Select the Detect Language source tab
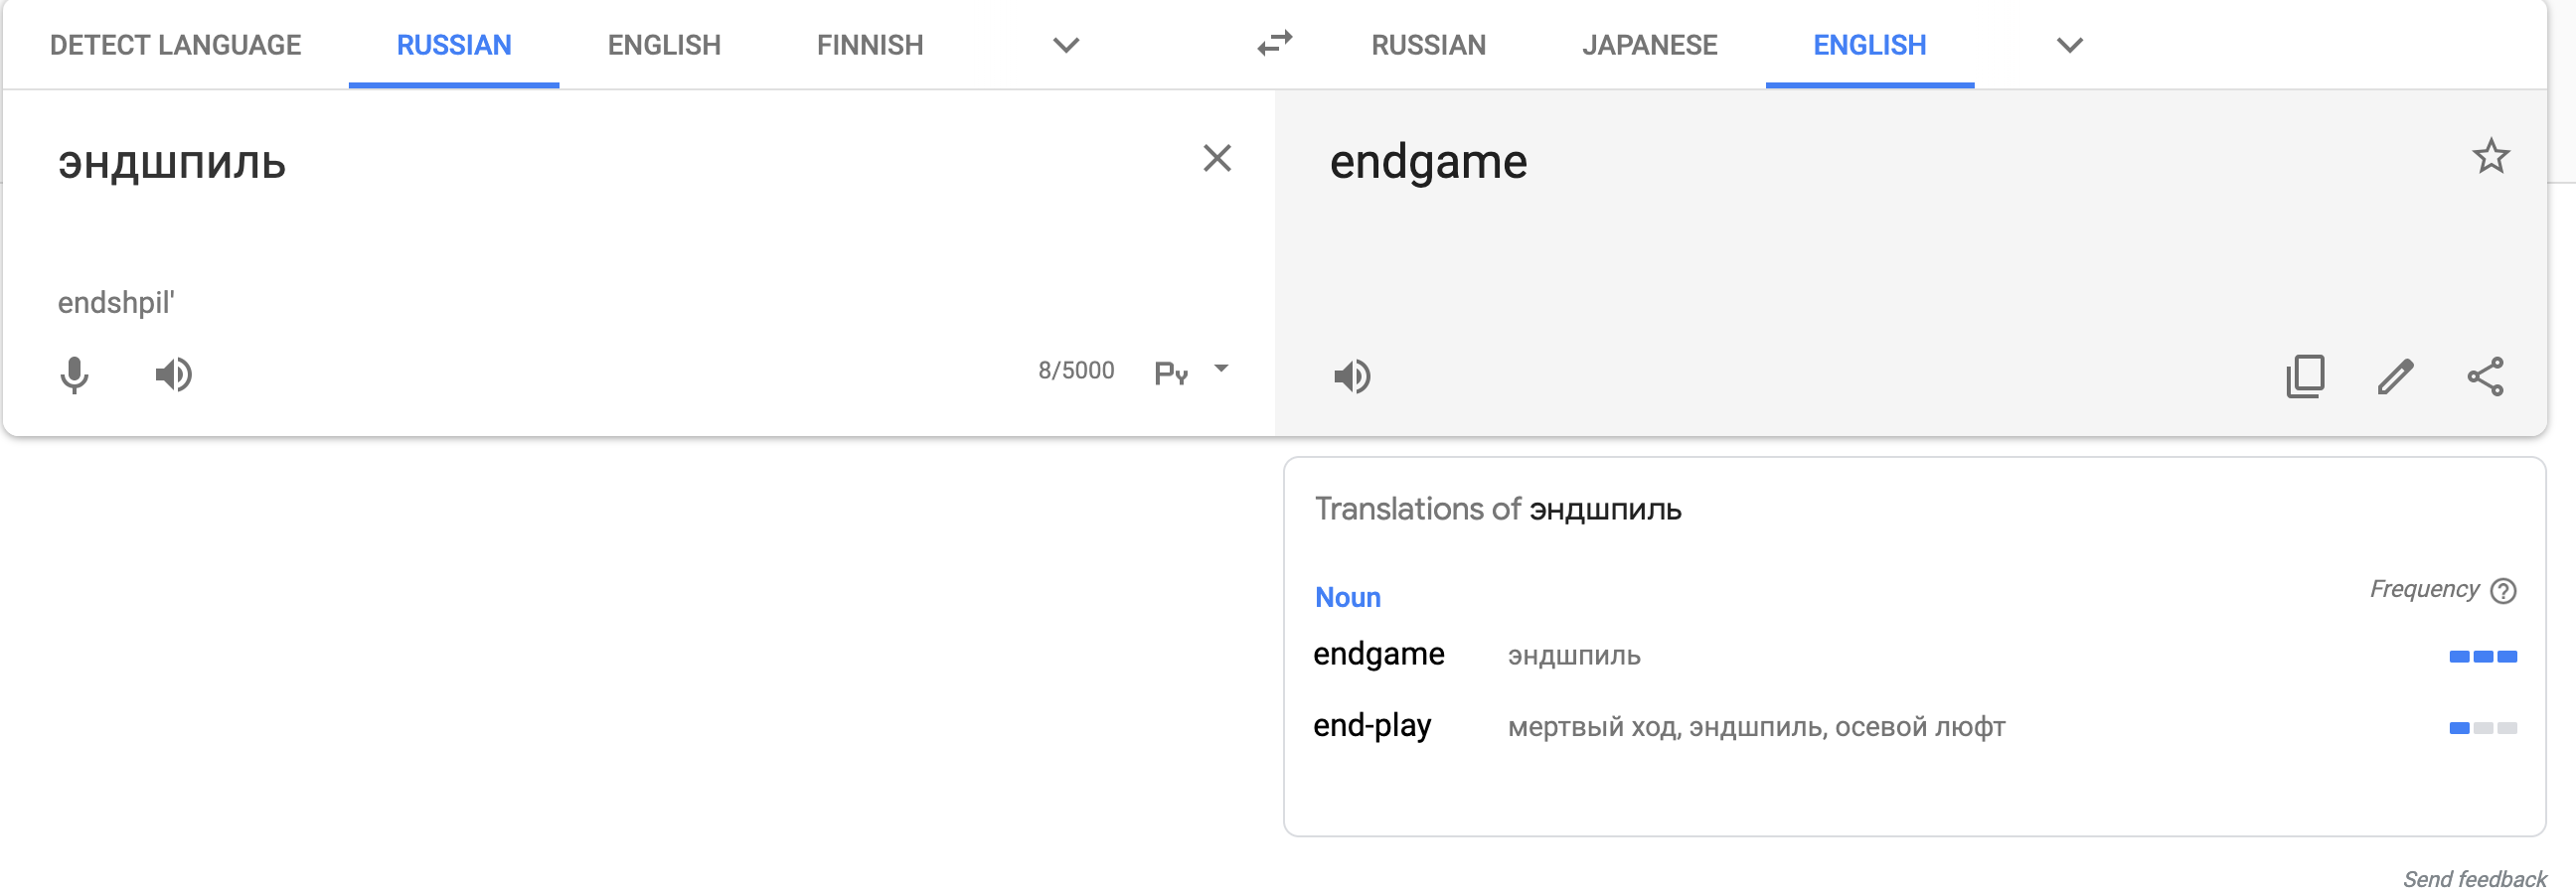2576x893 pixels. tap(175, 45)
